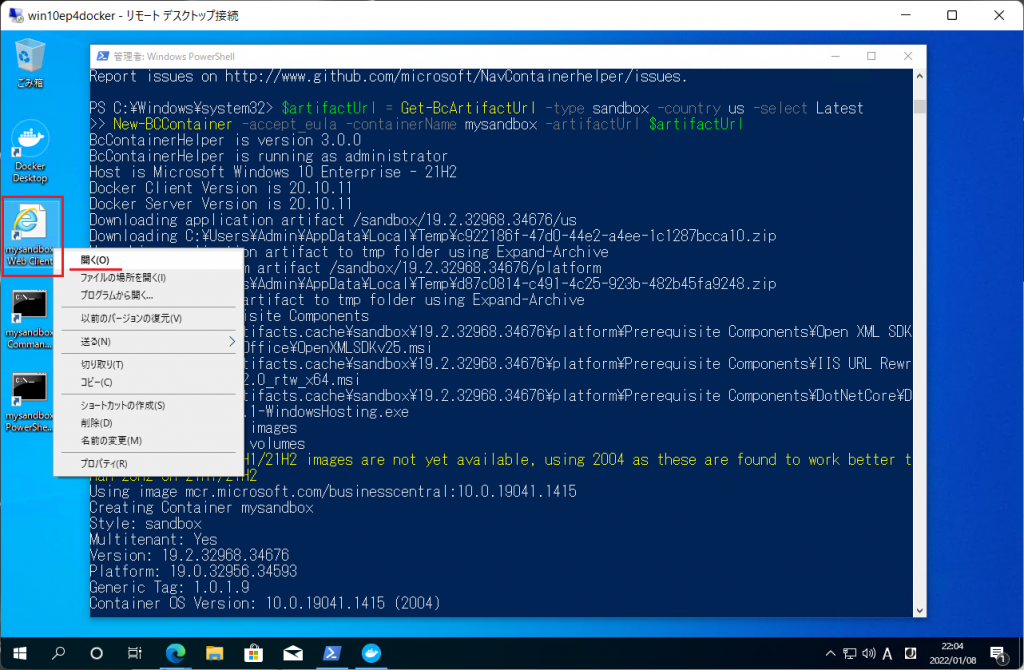Click 'Creating Container mysandbox' output line
This screenshot has height=670, width=1024.
coord(201,507)
